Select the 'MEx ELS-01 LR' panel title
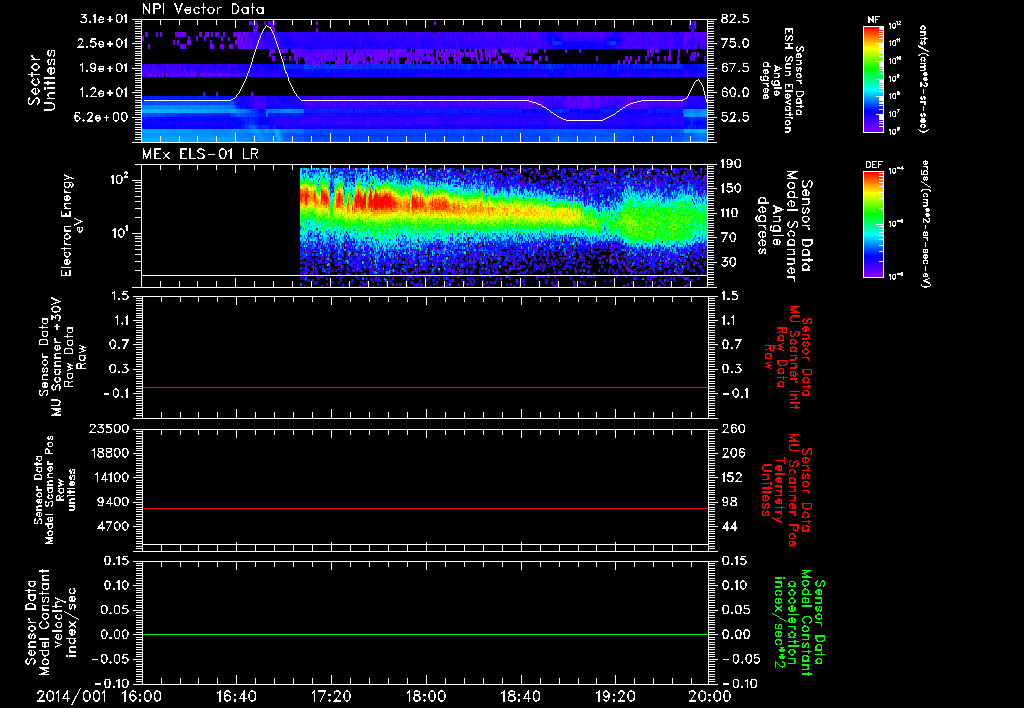The width and height of the screenshot is (1024, 708). point(199,154)
